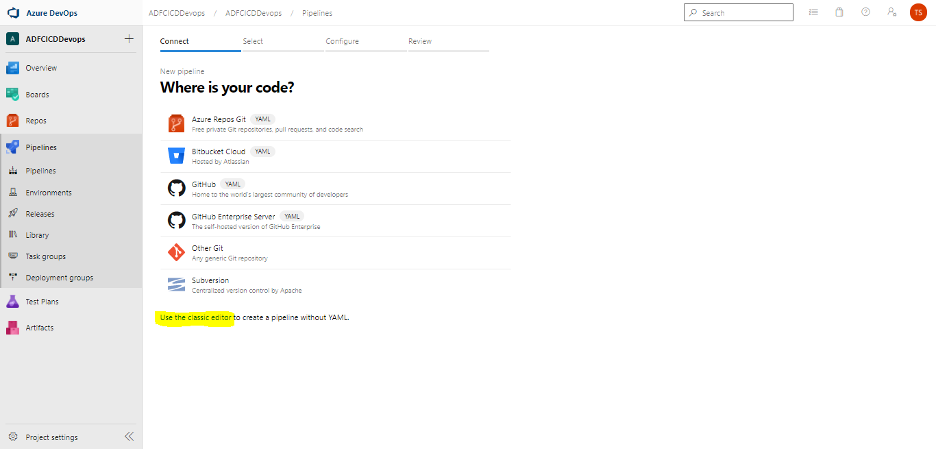Open Project settings label

pyautogui.click(x=51, y=437)
